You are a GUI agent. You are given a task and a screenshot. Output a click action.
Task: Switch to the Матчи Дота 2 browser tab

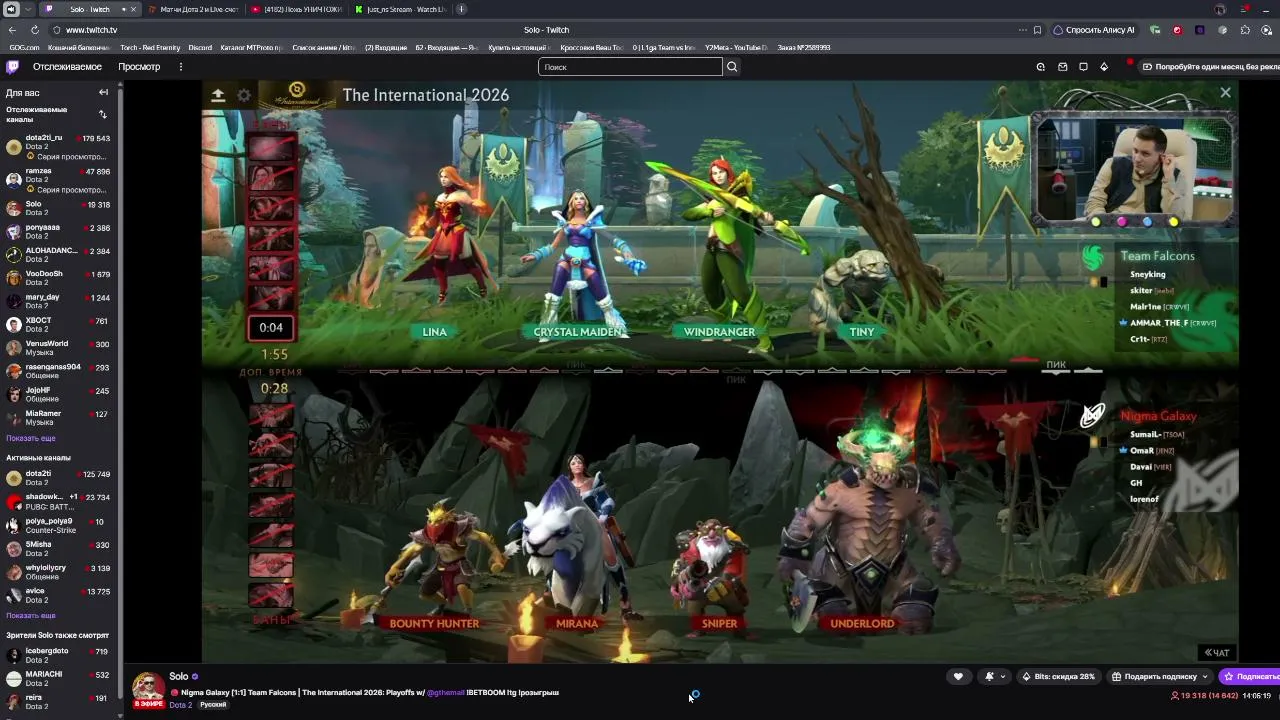[x=192, y=9]
